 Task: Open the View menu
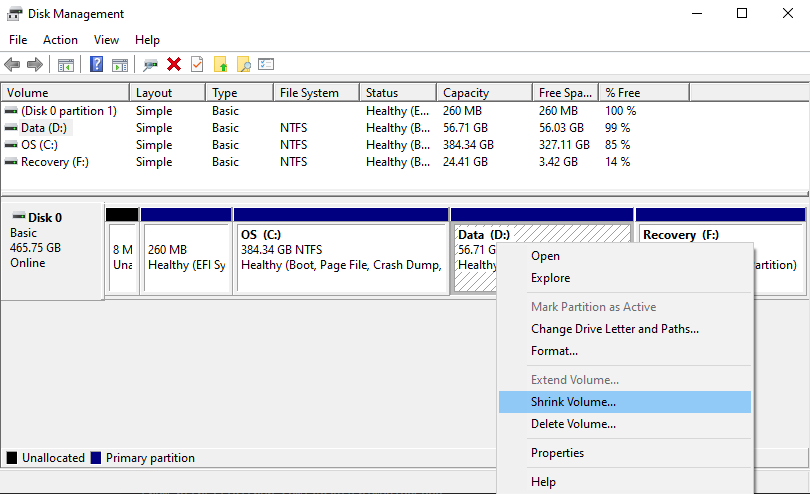pos(106,40)
